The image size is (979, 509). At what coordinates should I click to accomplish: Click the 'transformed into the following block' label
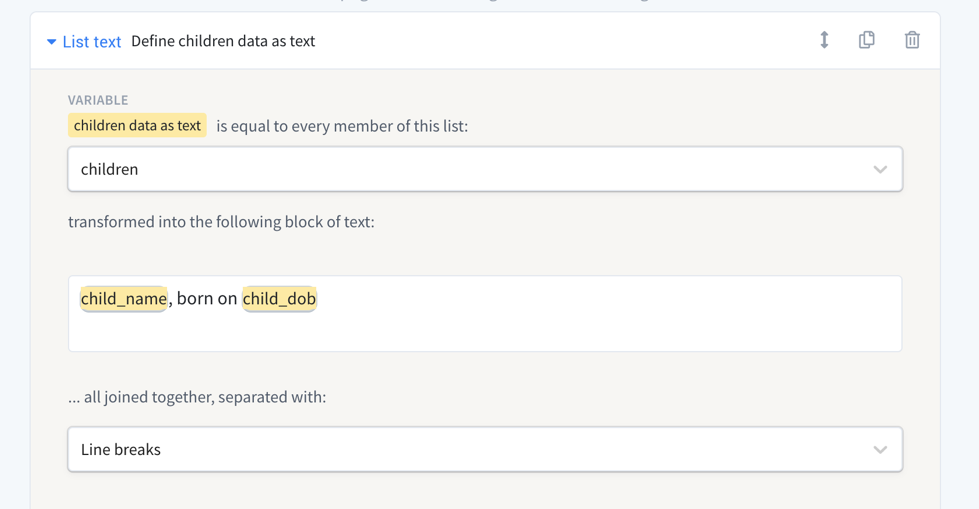pos(221,221)
